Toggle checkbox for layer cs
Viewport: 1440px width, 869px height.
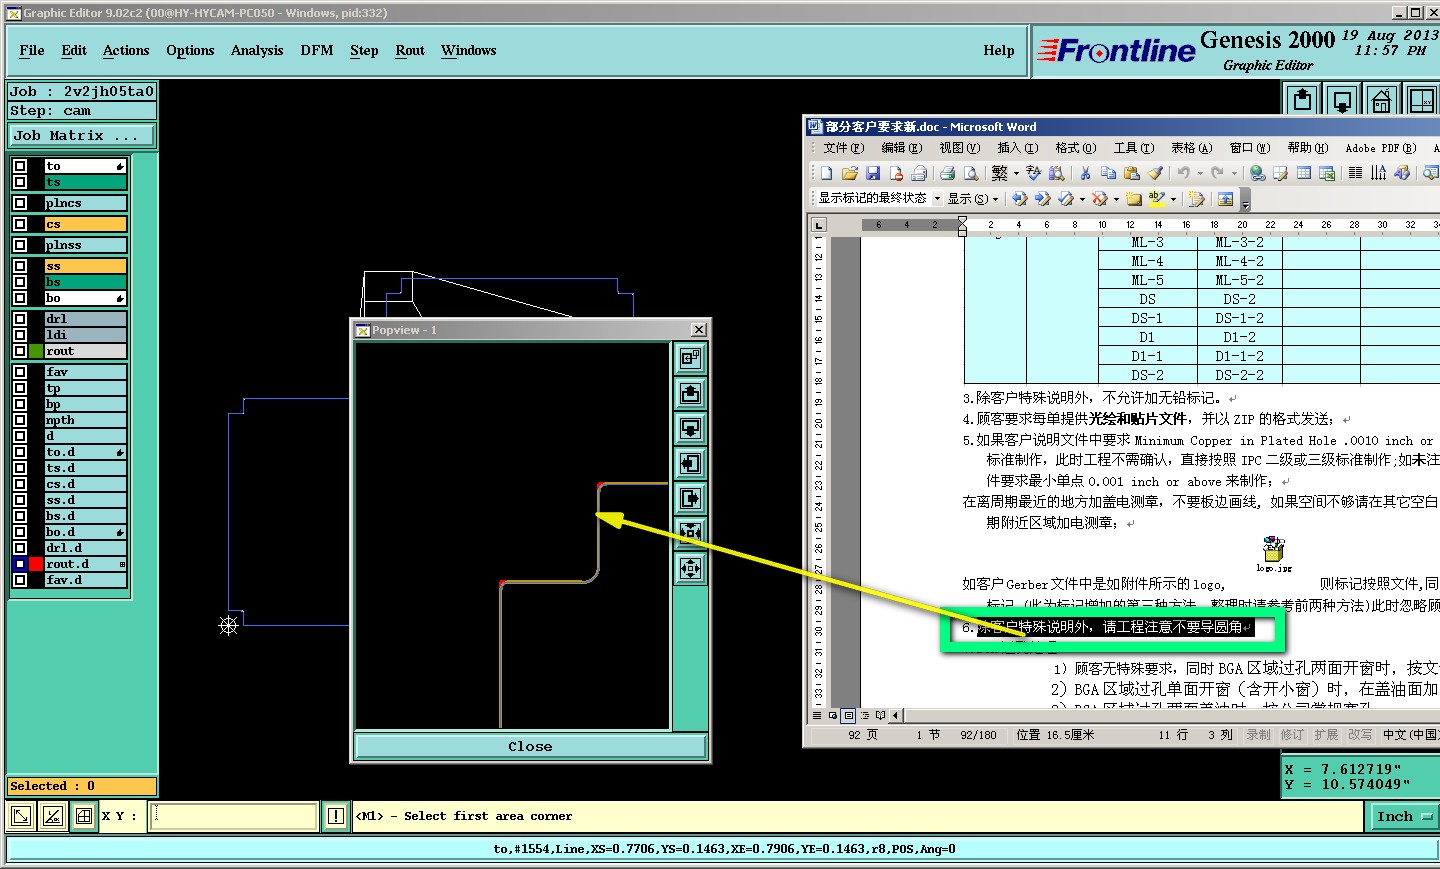[20, 224]
